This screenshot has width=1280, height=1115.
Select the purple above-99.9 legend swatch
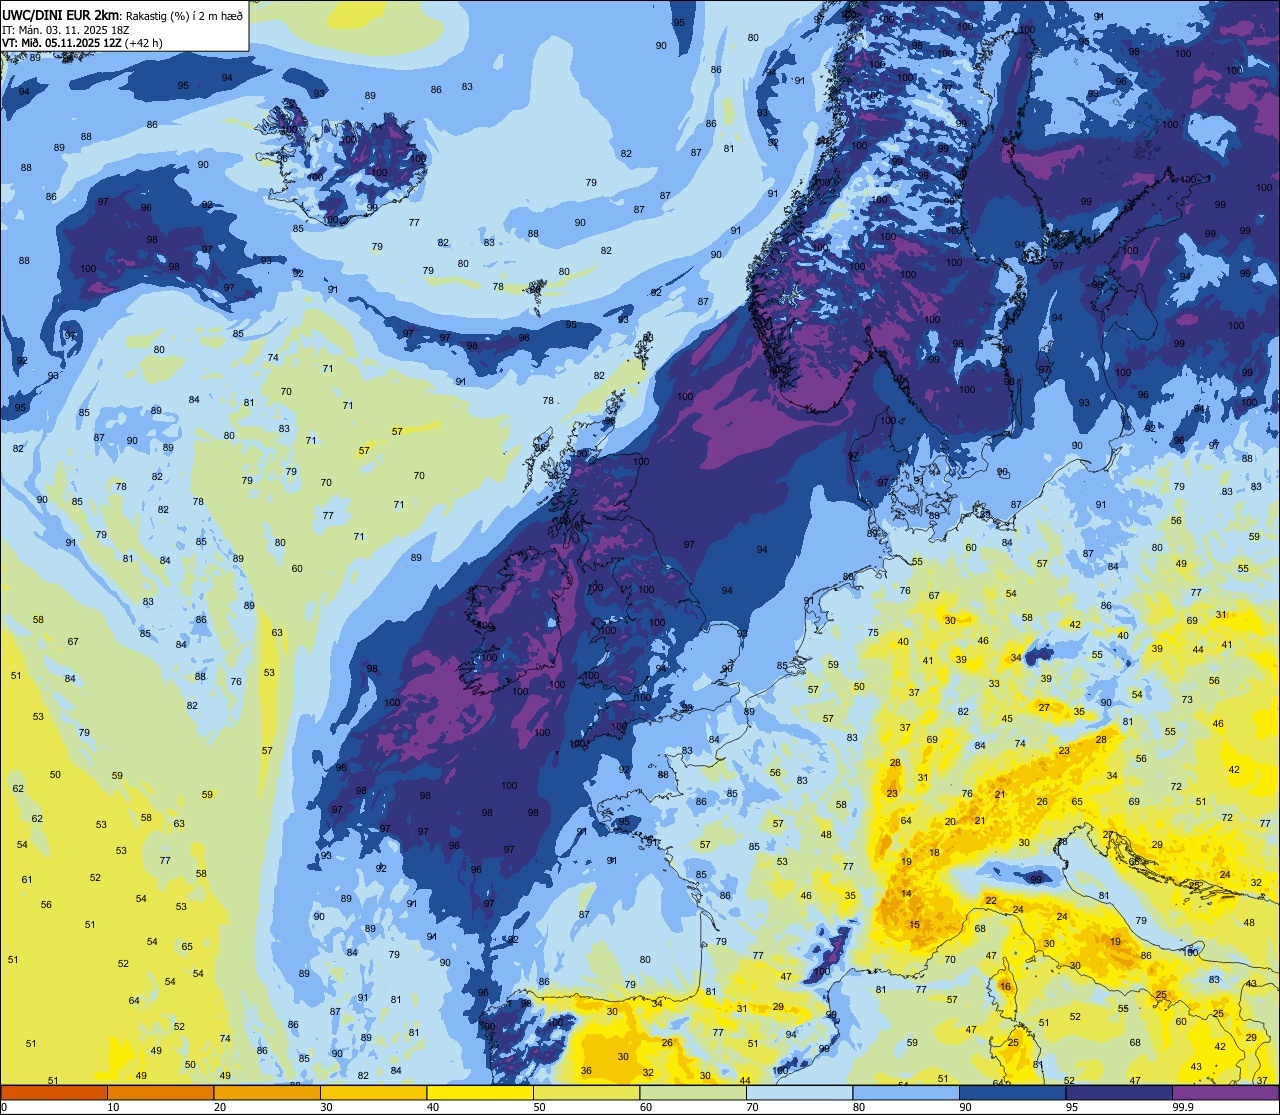pyautogui.click(x=1225, y=1092)
